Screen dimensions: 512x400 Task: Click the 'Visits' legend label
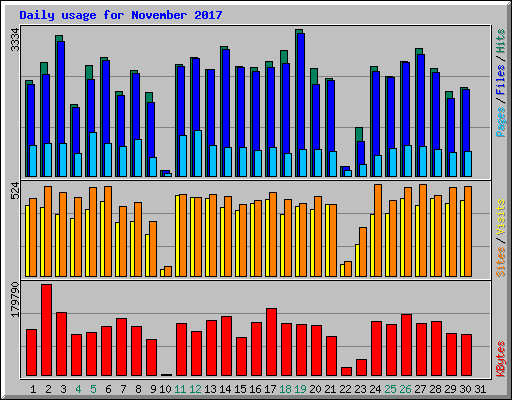pyautogui.click(x=501, y=218)
